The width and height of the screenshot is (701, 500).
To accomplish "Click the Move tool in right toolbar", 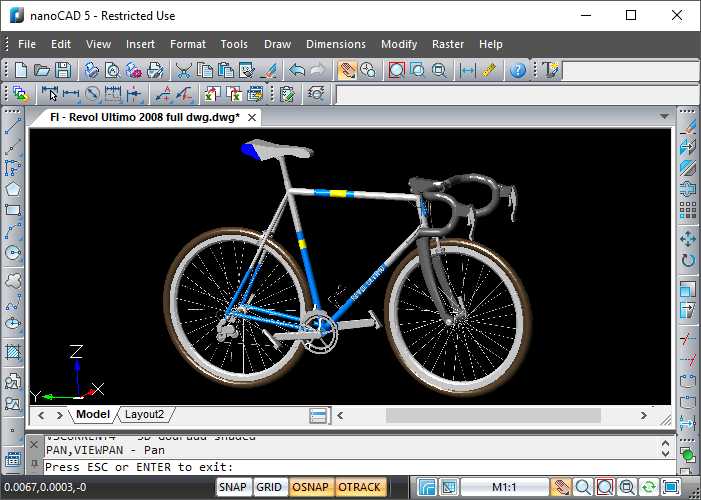I will [688, 239].
